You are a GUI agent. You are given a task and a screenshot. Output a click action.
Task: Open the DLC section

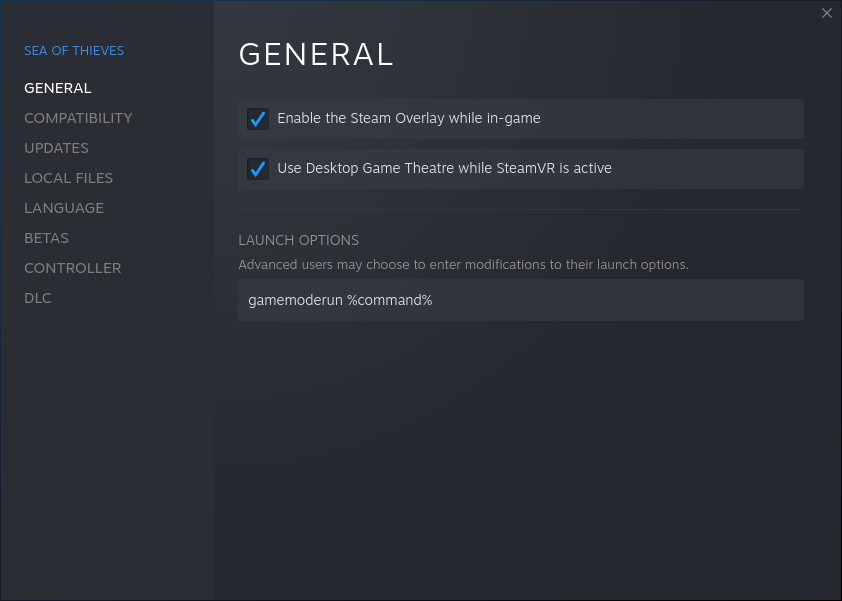[38, 299]
